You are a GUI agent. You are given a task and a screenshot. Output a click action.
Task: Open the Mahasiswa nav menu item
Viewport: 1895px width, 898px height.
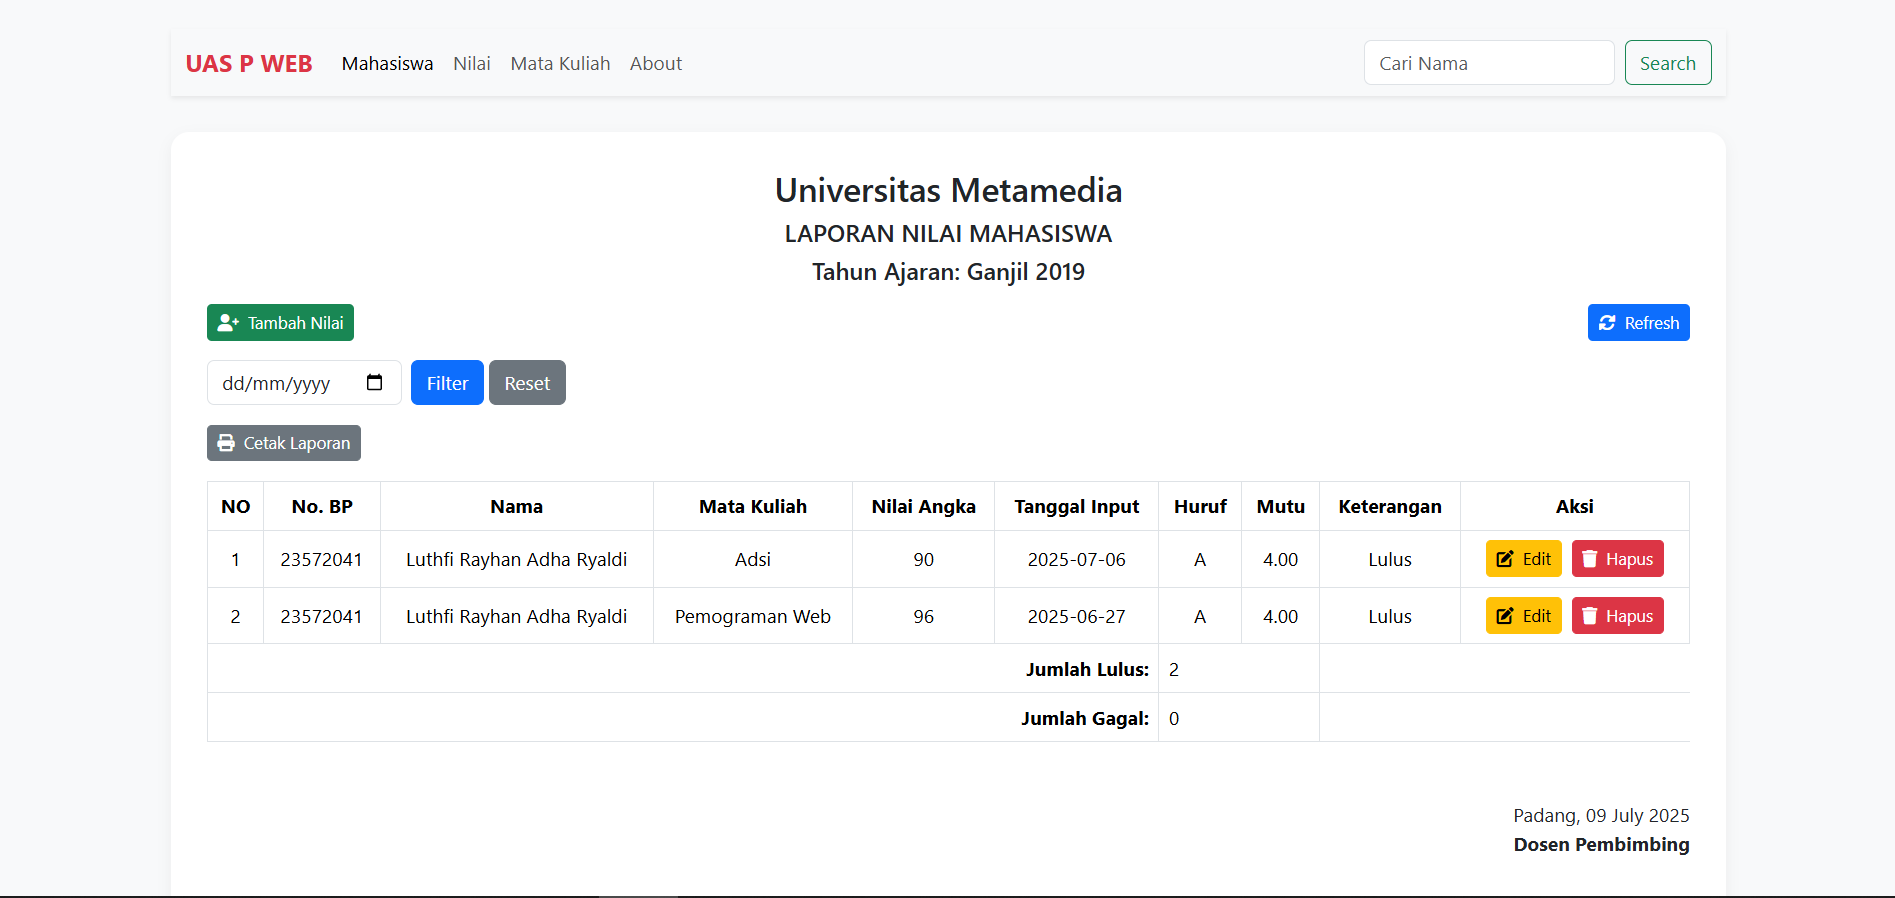[x=387, y=64]
